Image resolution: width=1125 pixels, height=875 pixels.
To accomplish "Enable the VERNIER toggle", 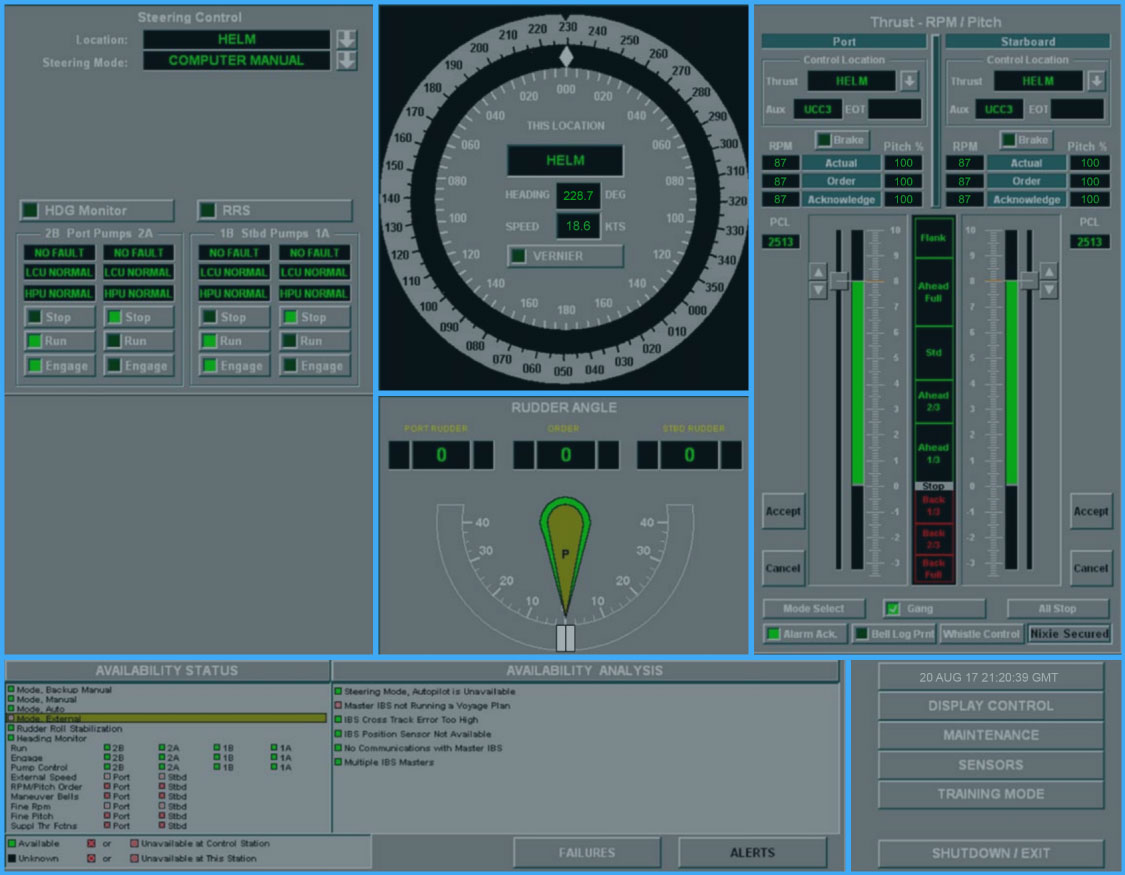I will [x=565, y=256].
